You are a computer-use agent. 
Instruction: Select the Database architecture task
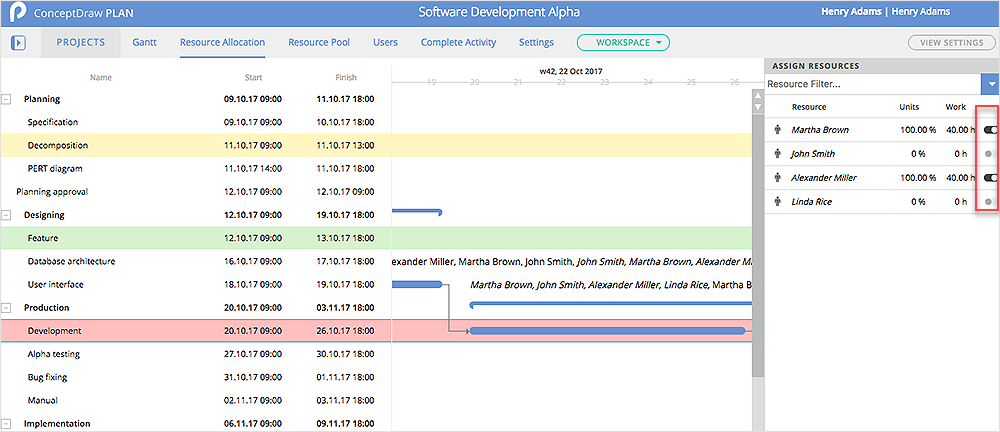pyautogui.click(x=71, y=261)
